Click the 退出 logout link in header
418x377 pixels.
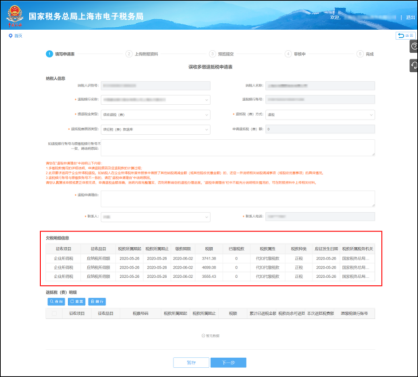pos(410,17)
